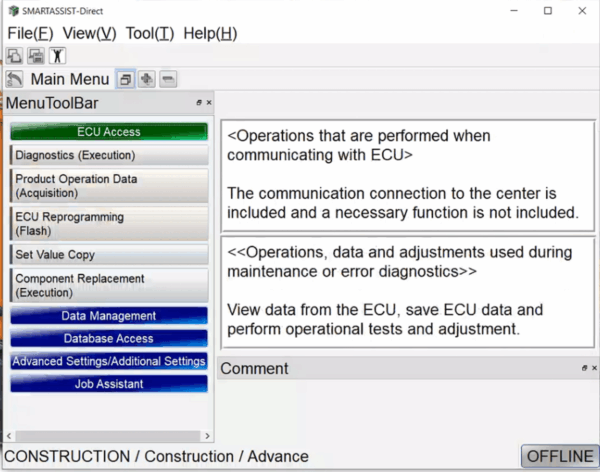Click the toolbar icon showing a person figure
The width and height of the screenshot is (600, 472).
click(x=56, y=55)
